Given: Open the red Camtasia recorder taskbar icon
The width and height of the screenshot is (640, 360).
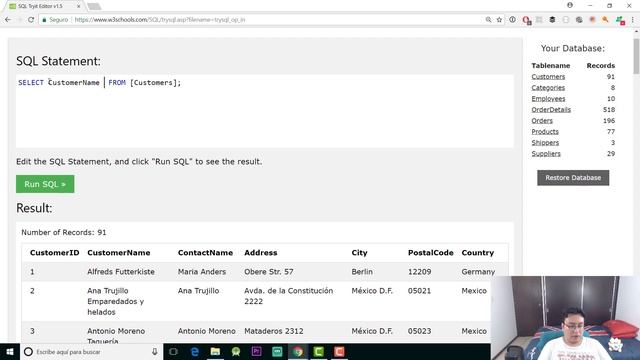Looking at the screenshot, I should pos(339,351).
